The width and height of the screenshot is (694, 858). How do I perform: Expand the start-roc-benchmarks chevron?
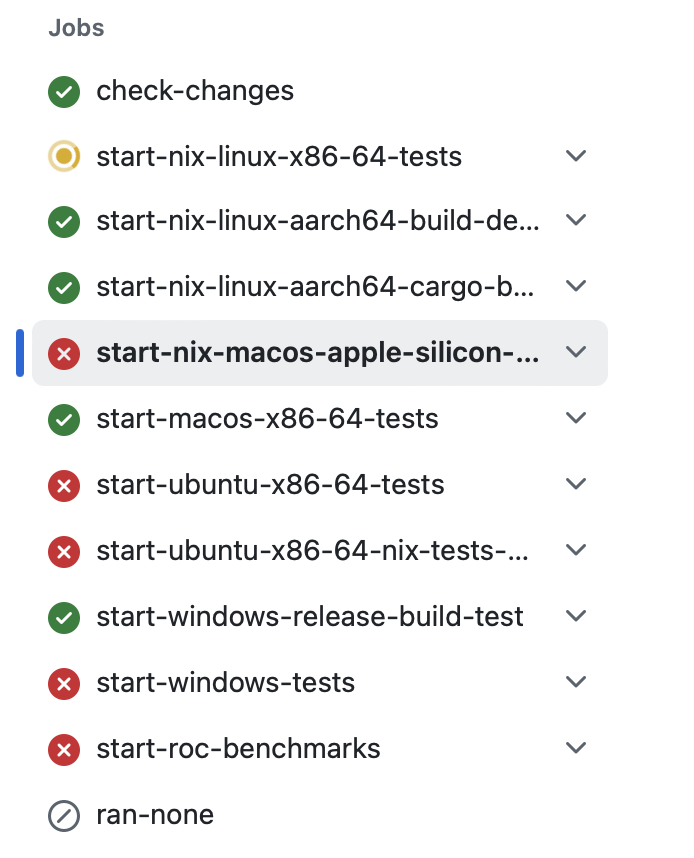[576, 747]
